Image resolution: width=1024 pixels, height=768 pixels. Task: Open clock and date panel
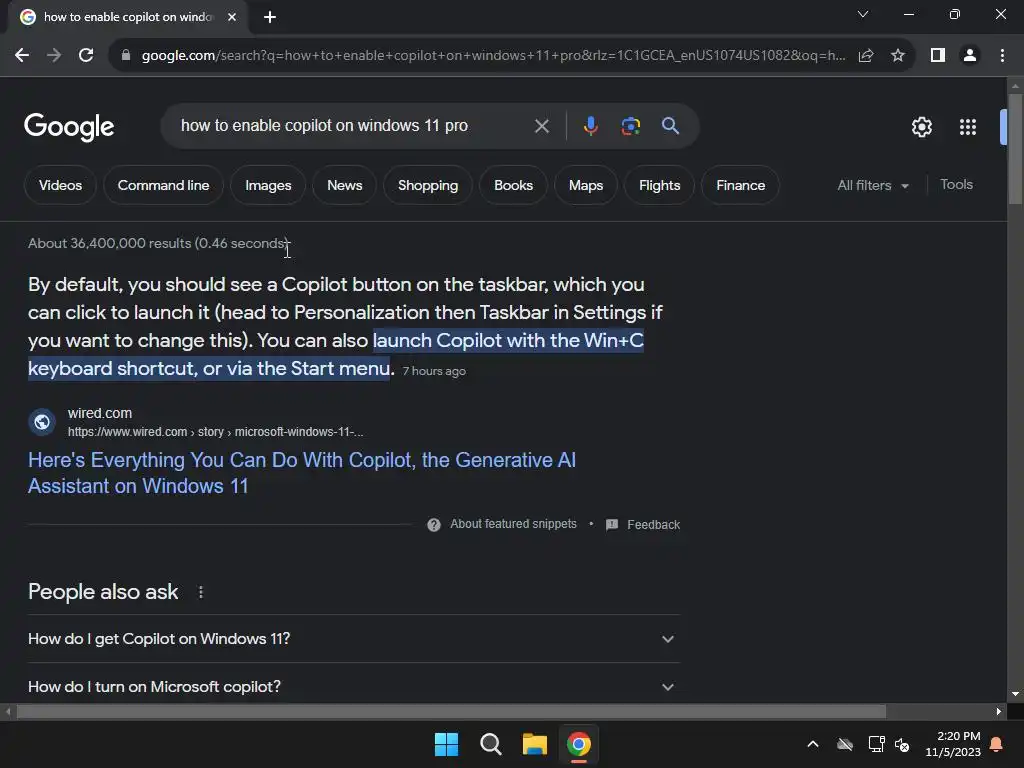(x=953, y=744)
